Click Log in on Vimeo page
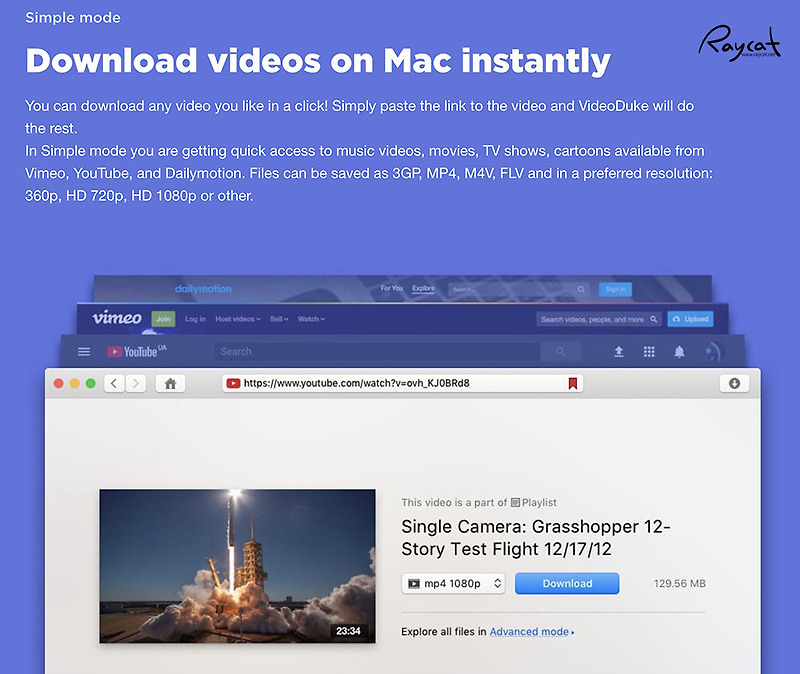 point(195,319)
